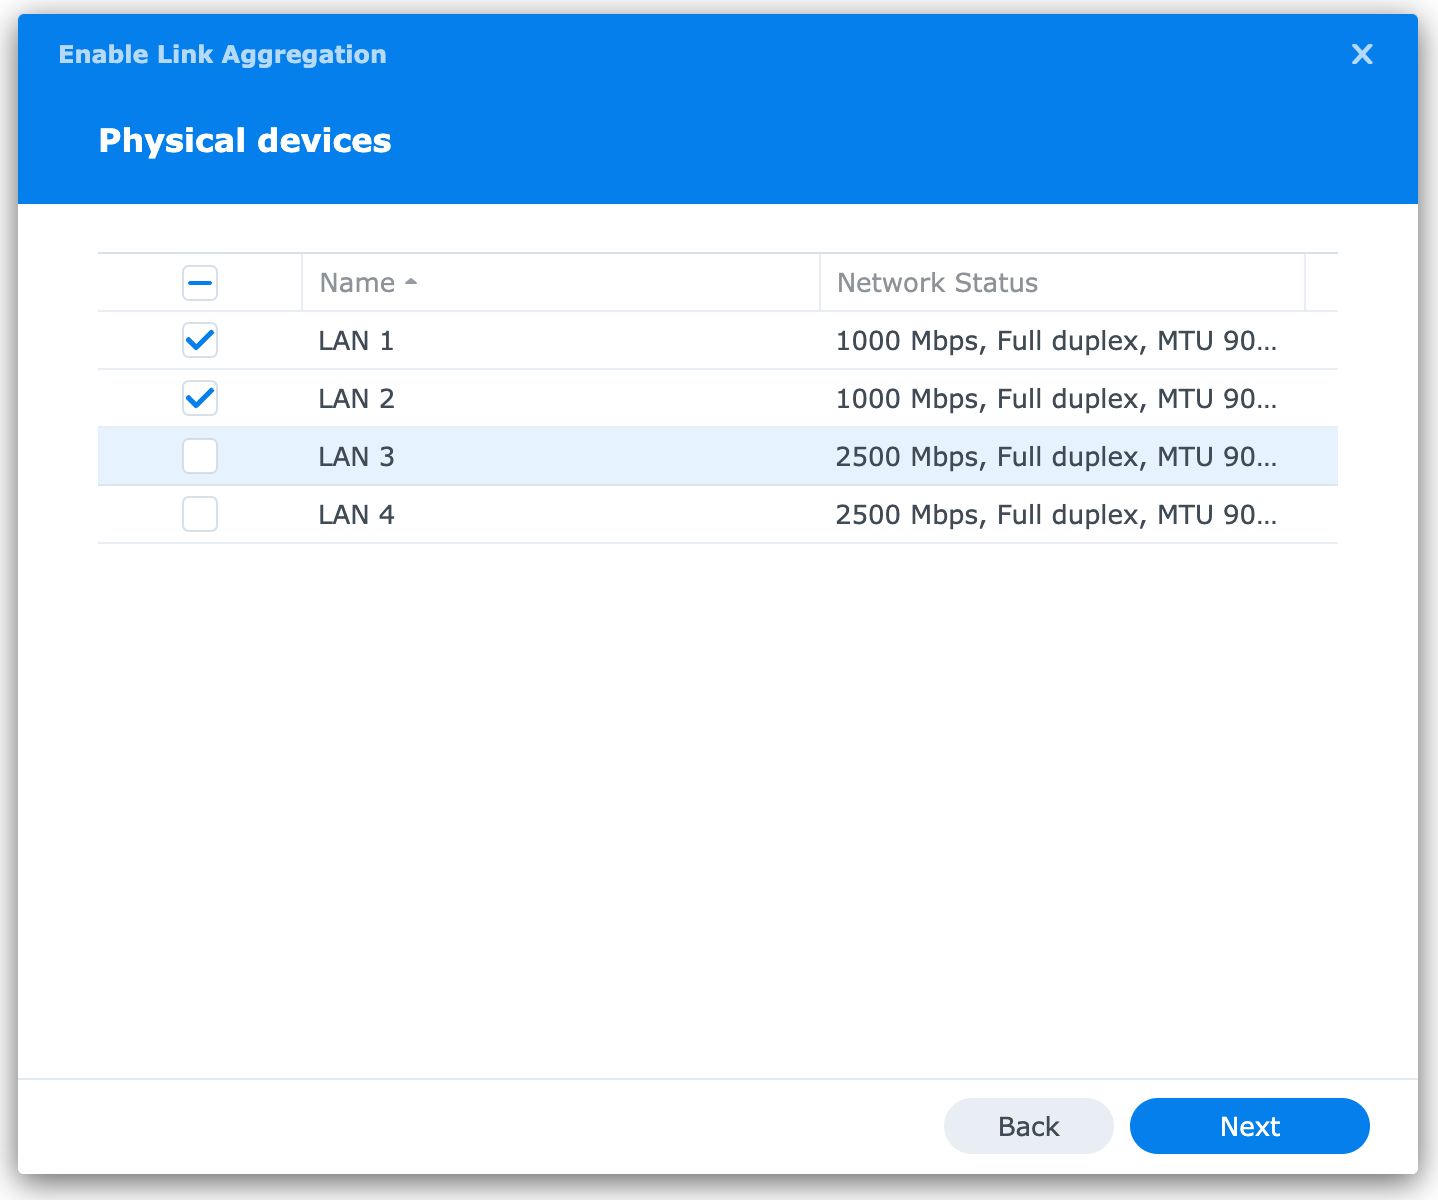Sort by the Name column header

561,283
